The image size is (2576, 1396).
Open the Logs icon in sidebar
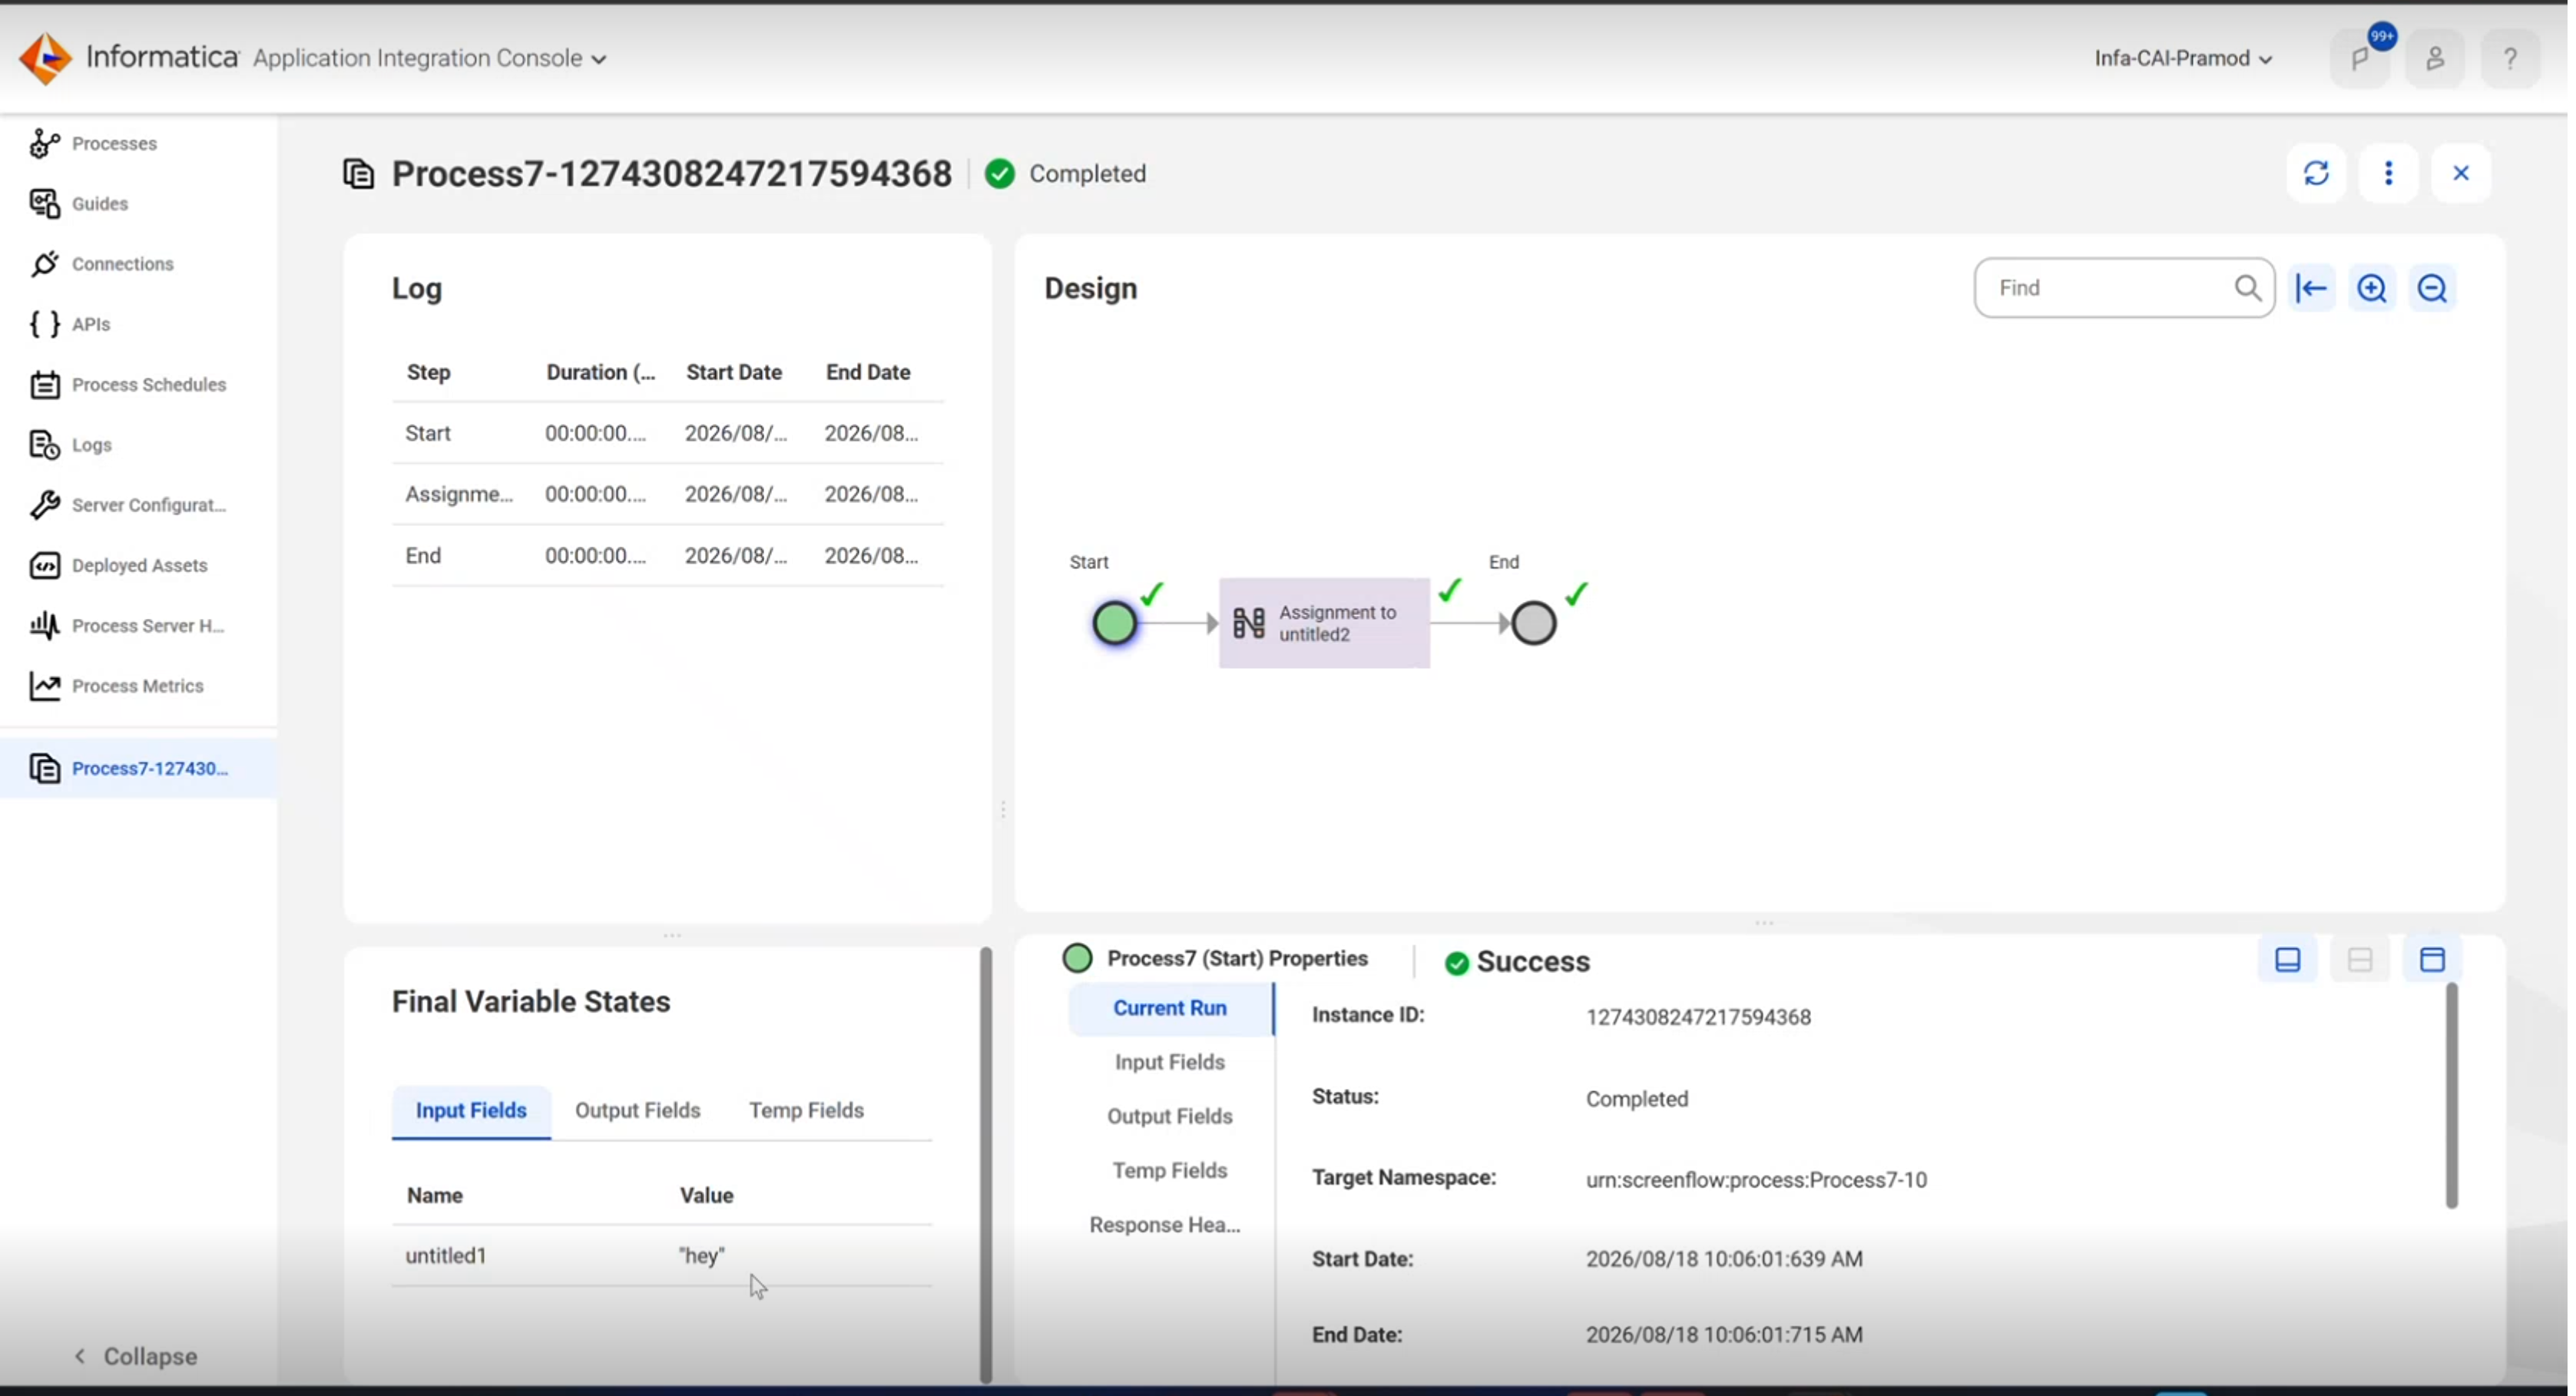[x=44, y=445]
